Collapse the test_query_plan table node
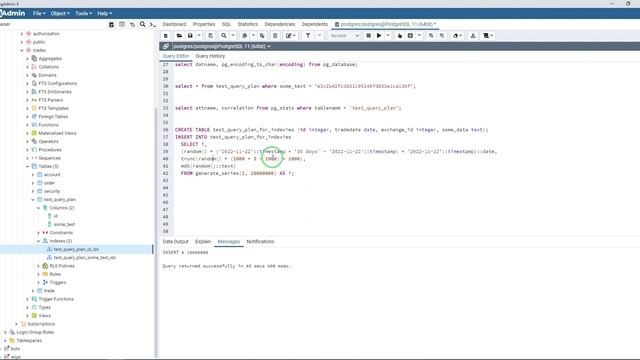Viewport: 640px width, 360px height. [33, 200]
